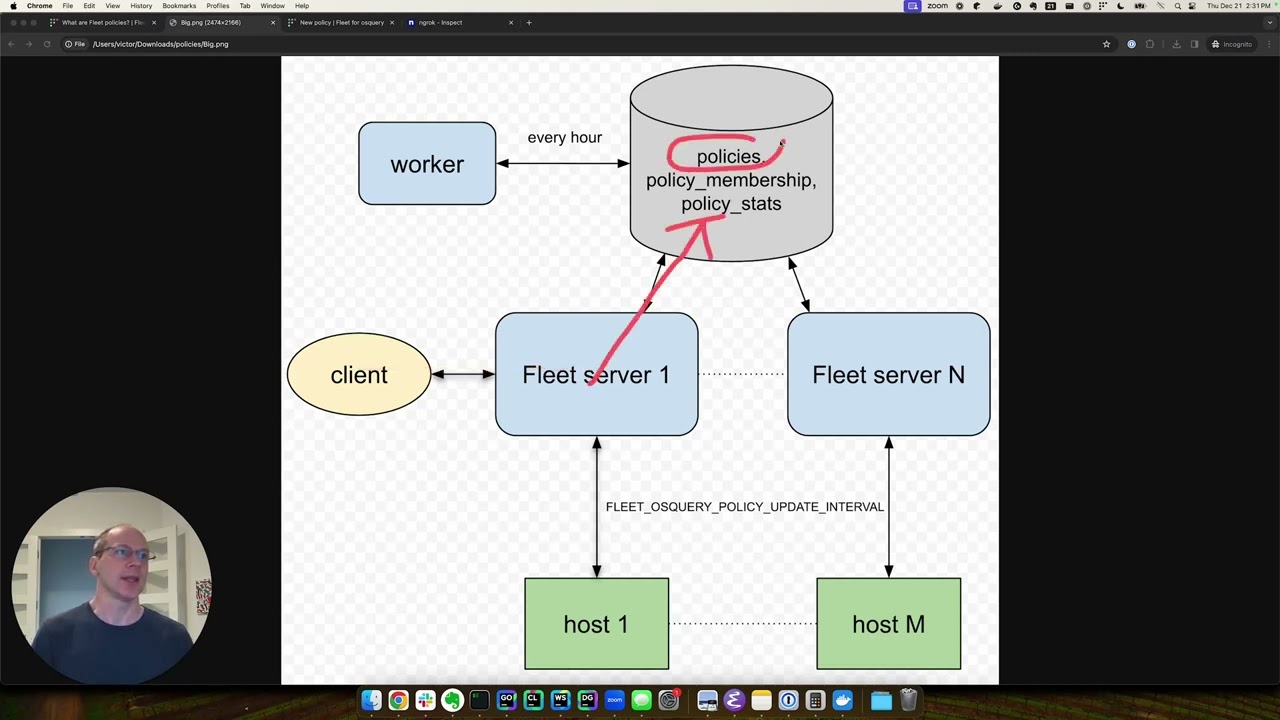Switch to ngrok - Inspect tab
Image resolution: width=1280 pixels, height=720 pixels.
[460, 22]
